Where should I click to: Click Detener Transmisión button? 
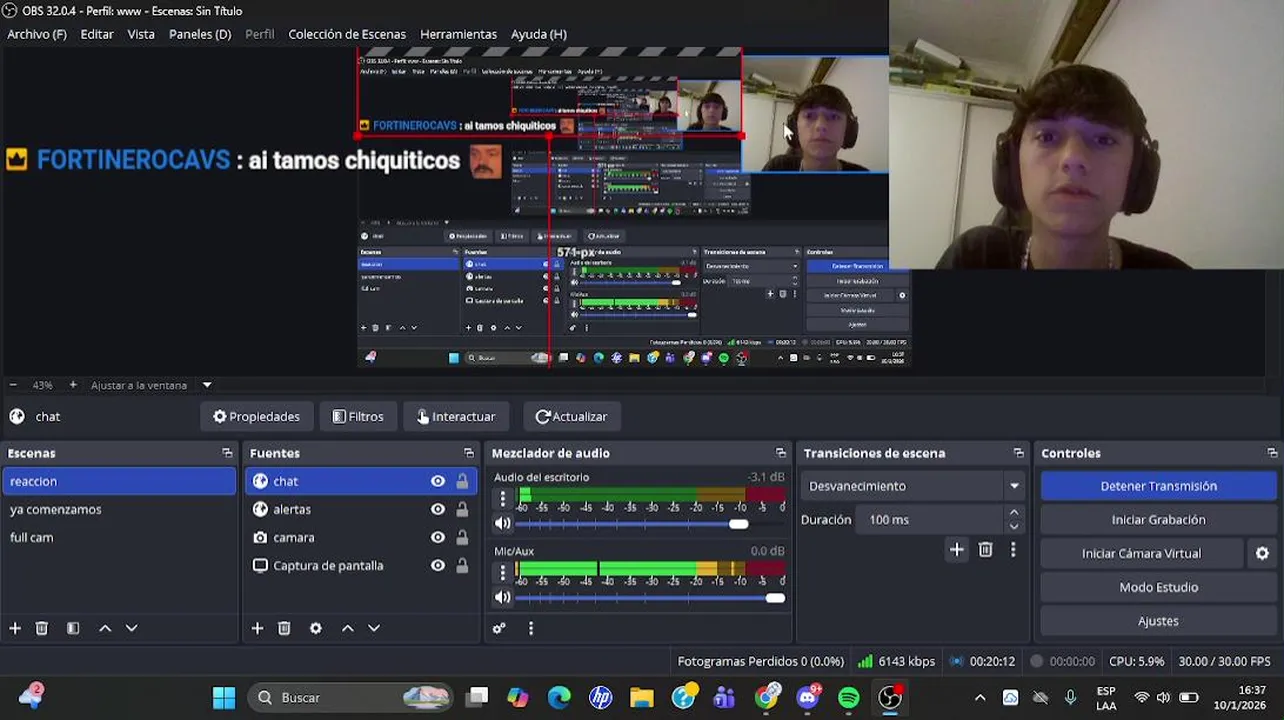point(1158,486)
